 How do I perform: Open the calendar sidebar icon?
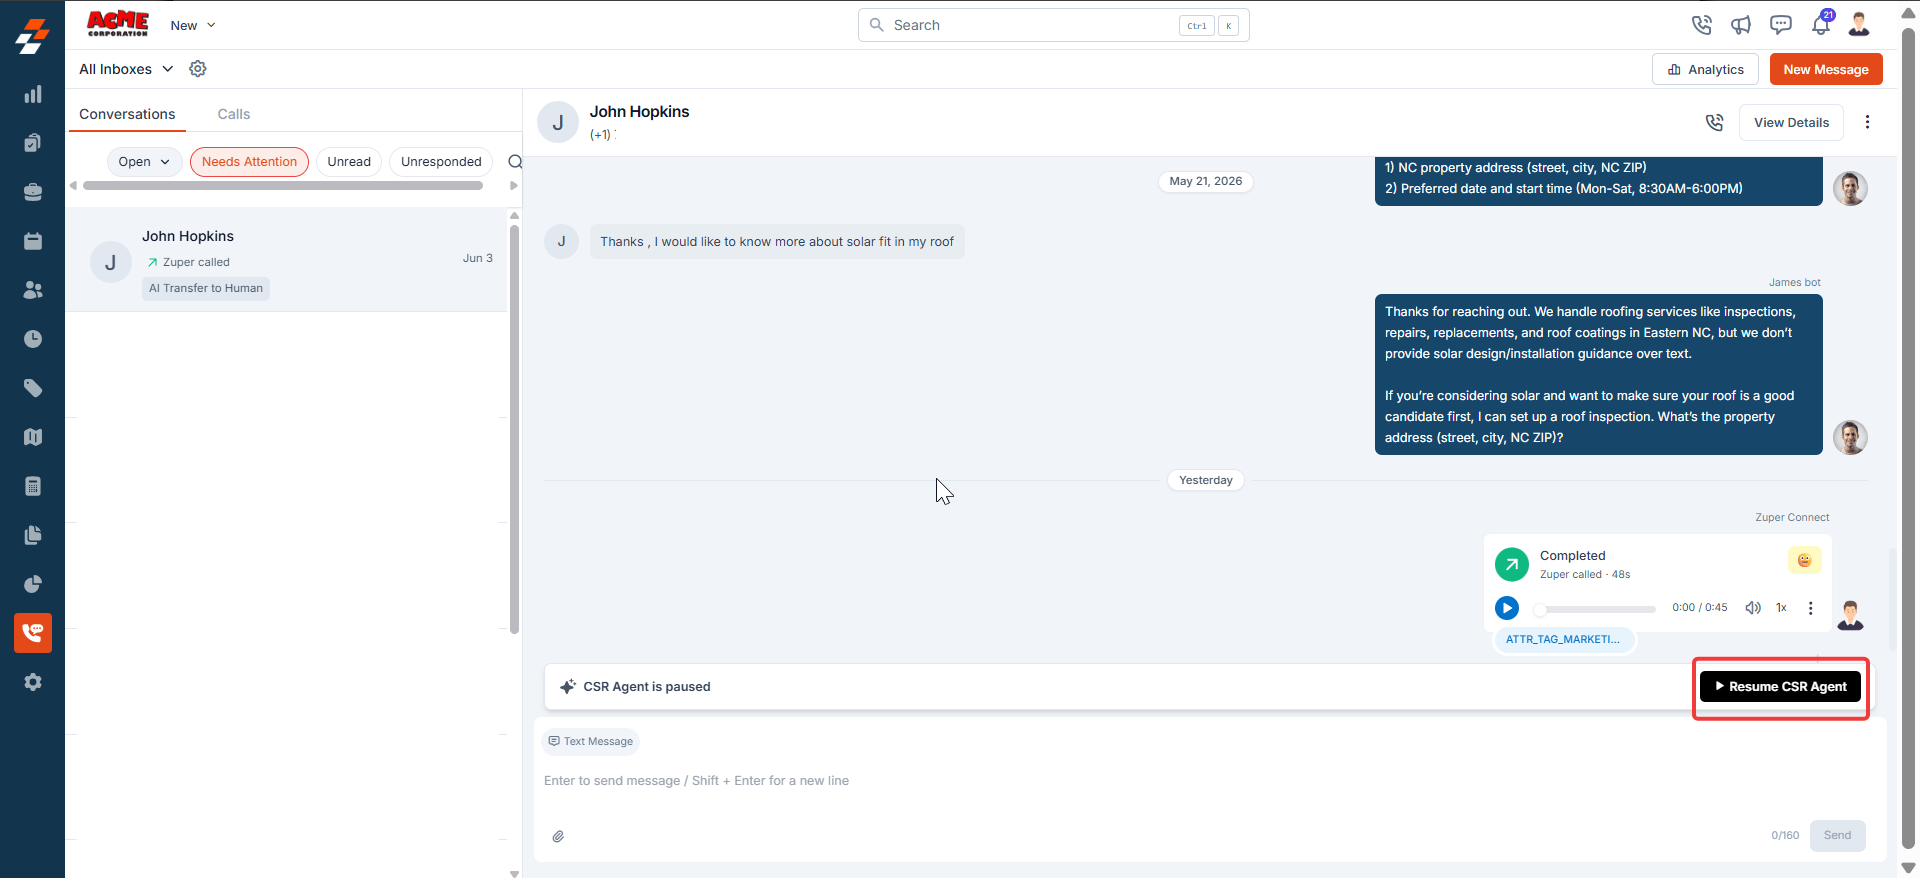[x=33, y=241]
